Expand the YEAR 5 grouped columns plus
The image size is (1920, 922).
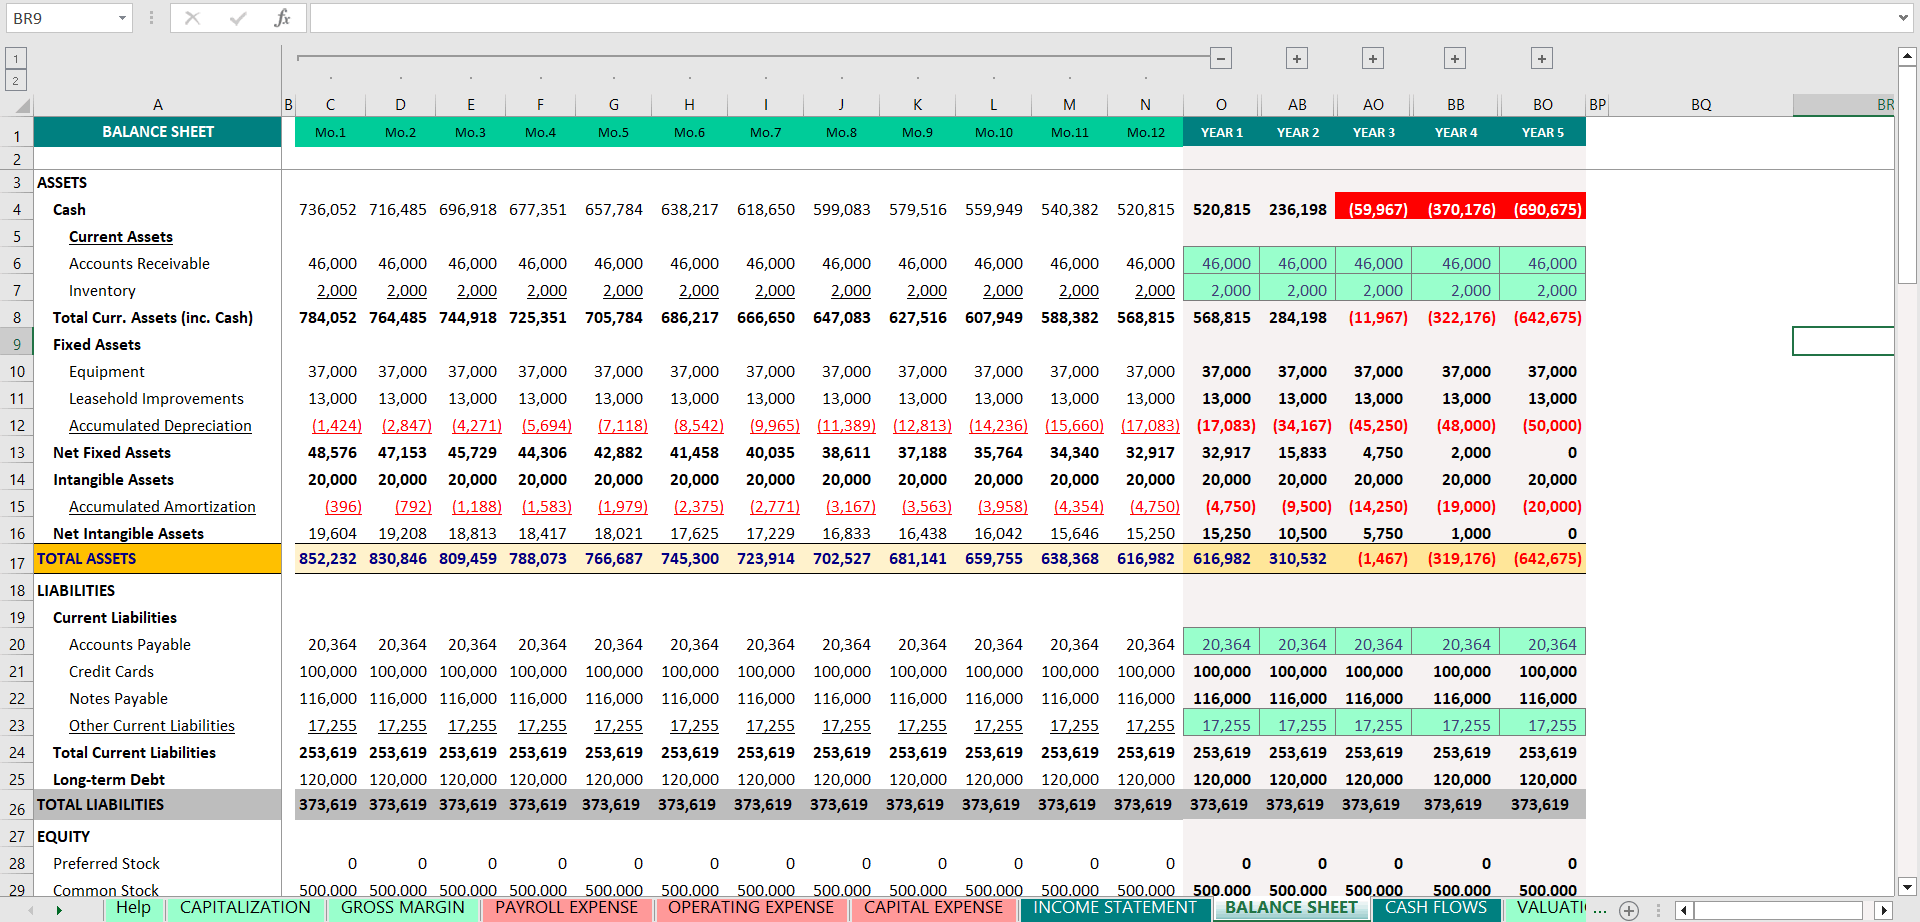point(1542,59)
